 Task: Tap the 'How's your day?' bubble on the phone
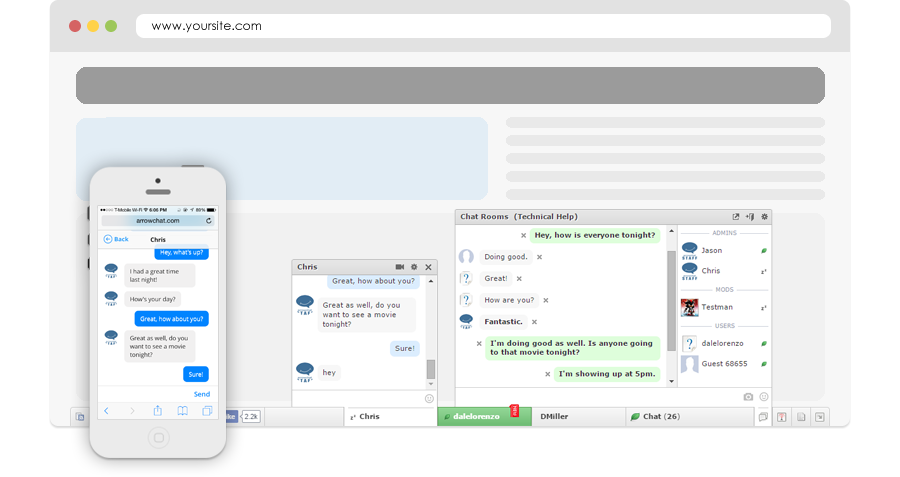[153, 299]
